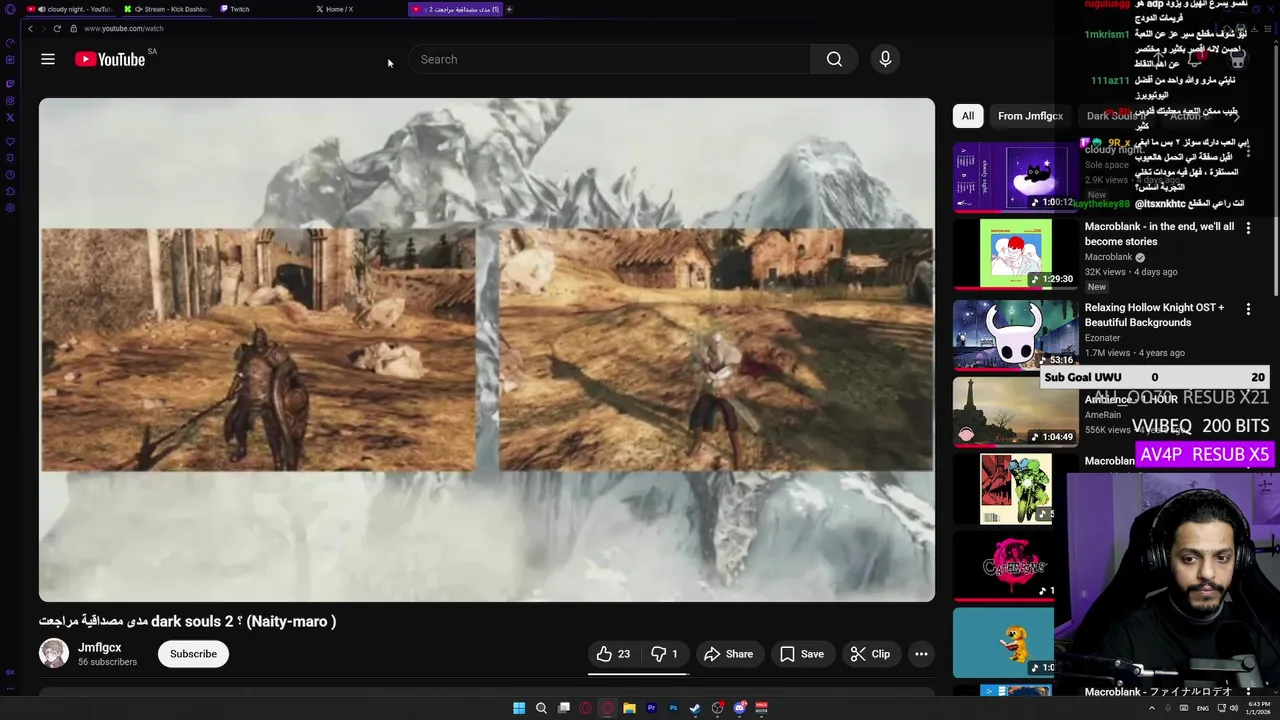Image resolution: width=1280 pixels, height=720 pixels.
Task: Open Discord from taskbar
Action: [740, 708]
